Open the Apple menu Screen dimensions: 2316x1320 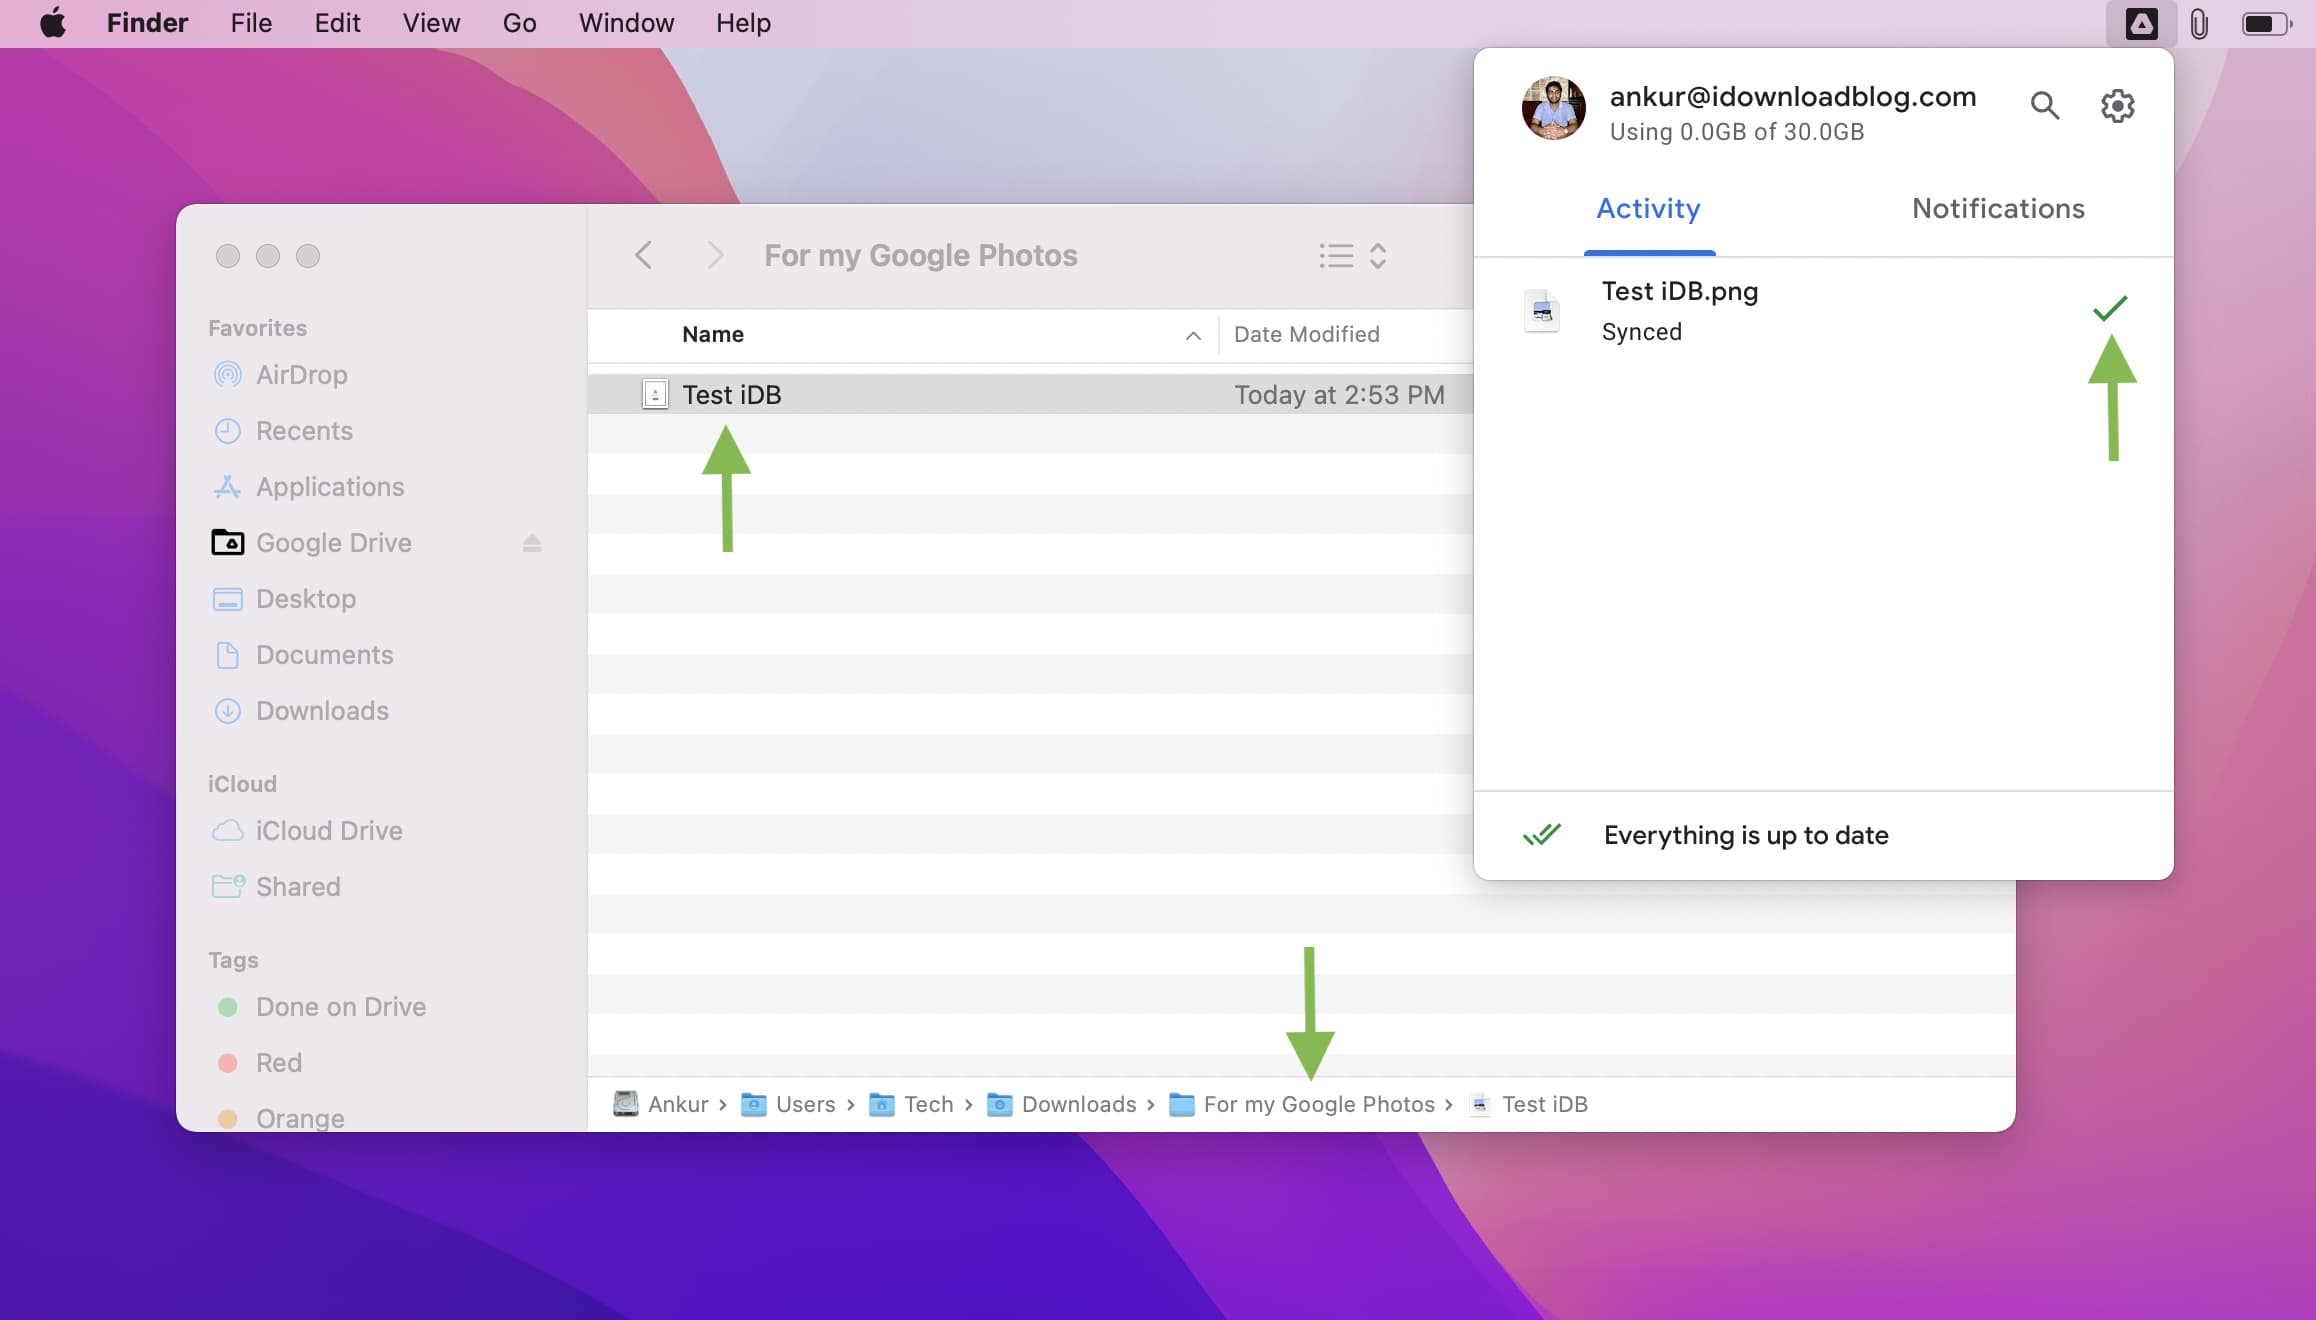coord(53,23)
